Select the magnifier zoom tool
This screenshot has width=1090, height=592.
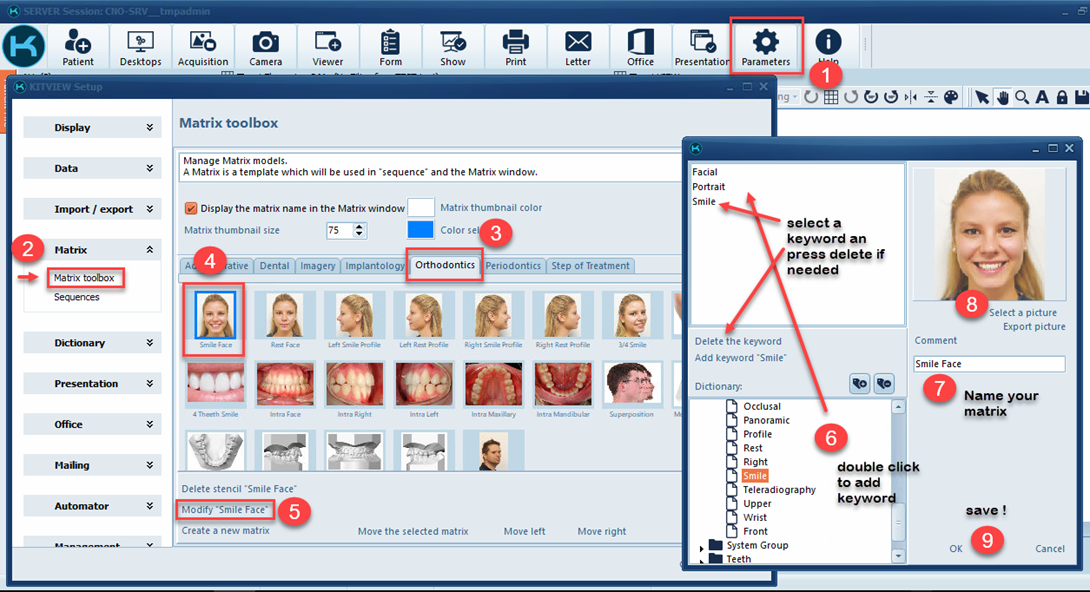1022,97
